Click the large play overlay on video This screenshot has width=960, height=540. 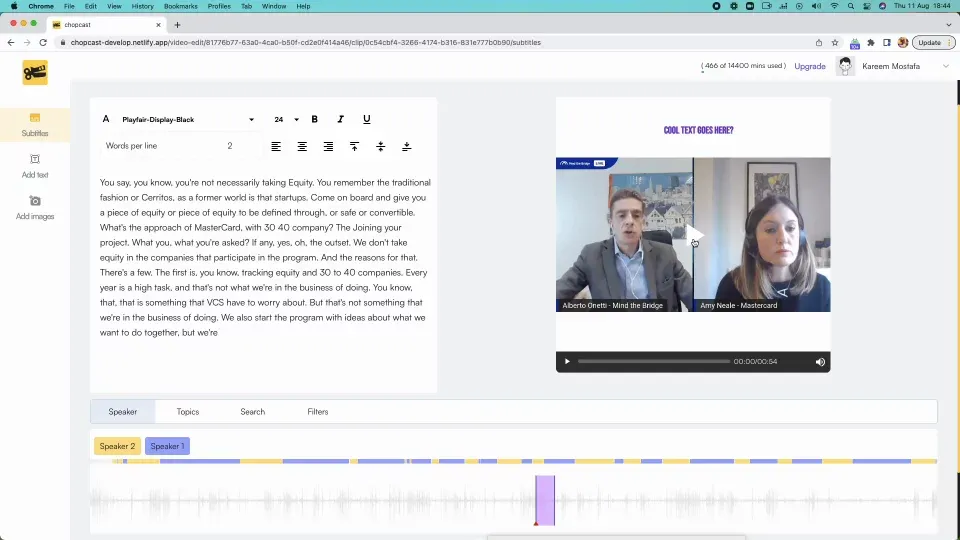click(x=693, y=234)
